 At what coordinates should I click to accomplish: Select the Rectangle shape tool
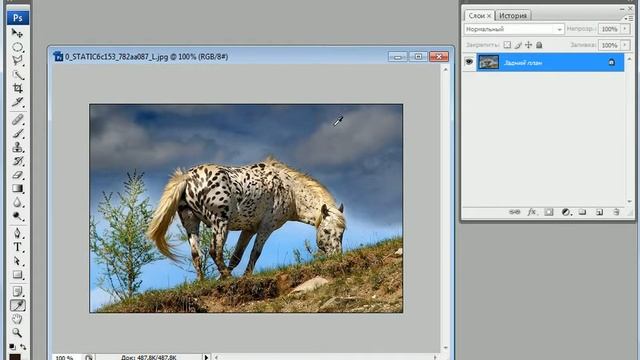pyautogui.click(x=17, y=274)
